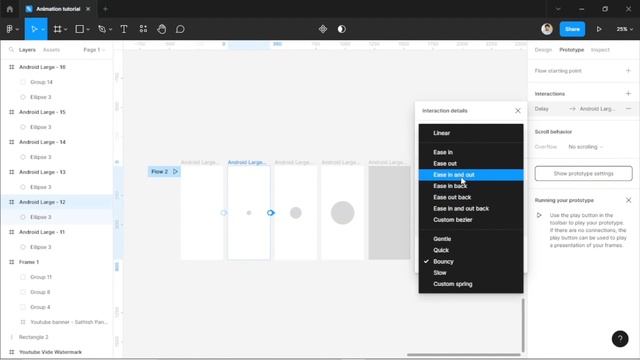
Task: Switch to the Design tab
Action: pos(543,50)
